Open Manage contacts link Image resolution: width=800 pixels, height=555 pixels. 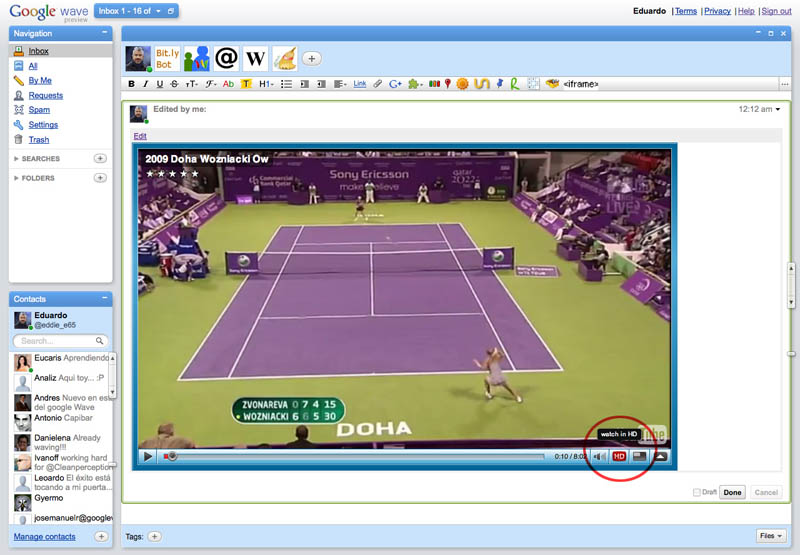[44, 537]
